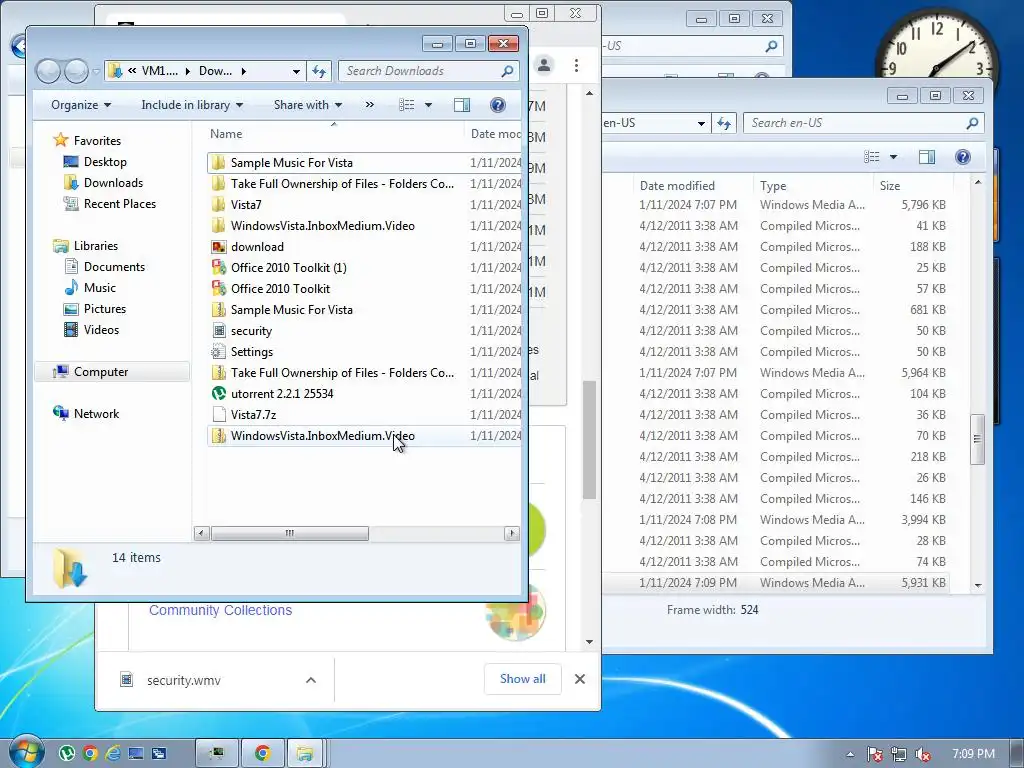Open the Organize dropdown menu
Image resolution: width=1024 pixels, height=768 pixels.
[x=81, y=105]
